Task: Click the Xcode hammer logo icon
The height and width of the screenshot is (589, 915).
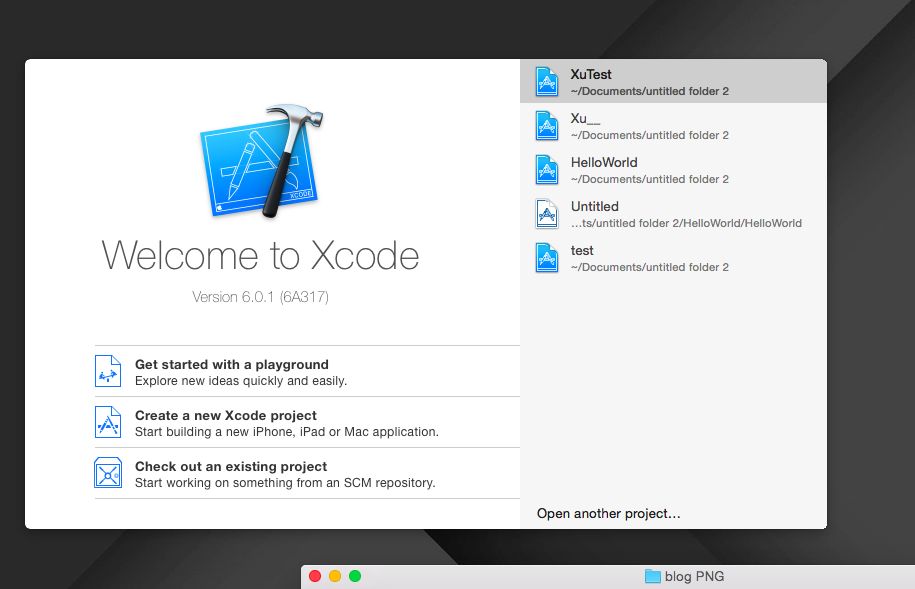Action: 261,161
